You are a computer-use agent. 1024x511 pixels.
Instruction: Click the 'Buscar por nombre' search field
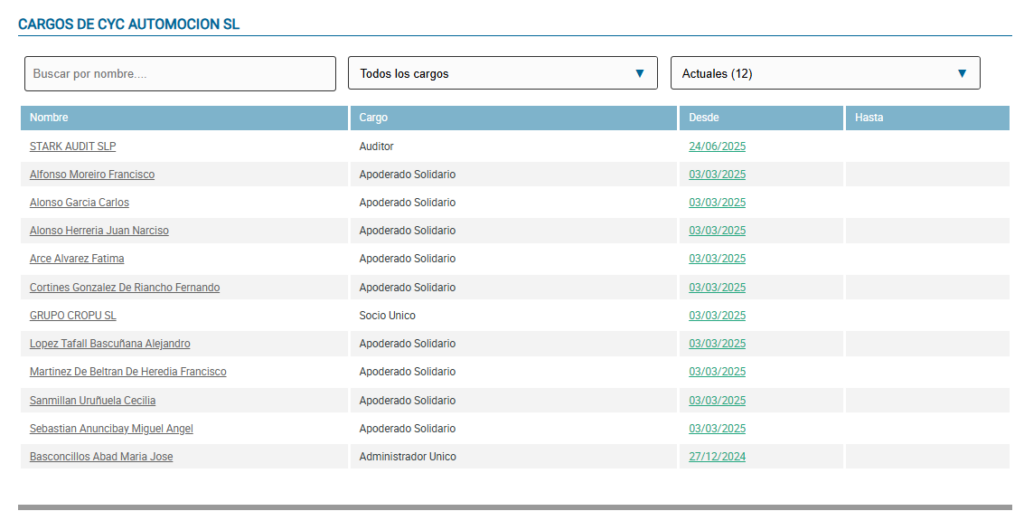[180, 74]
